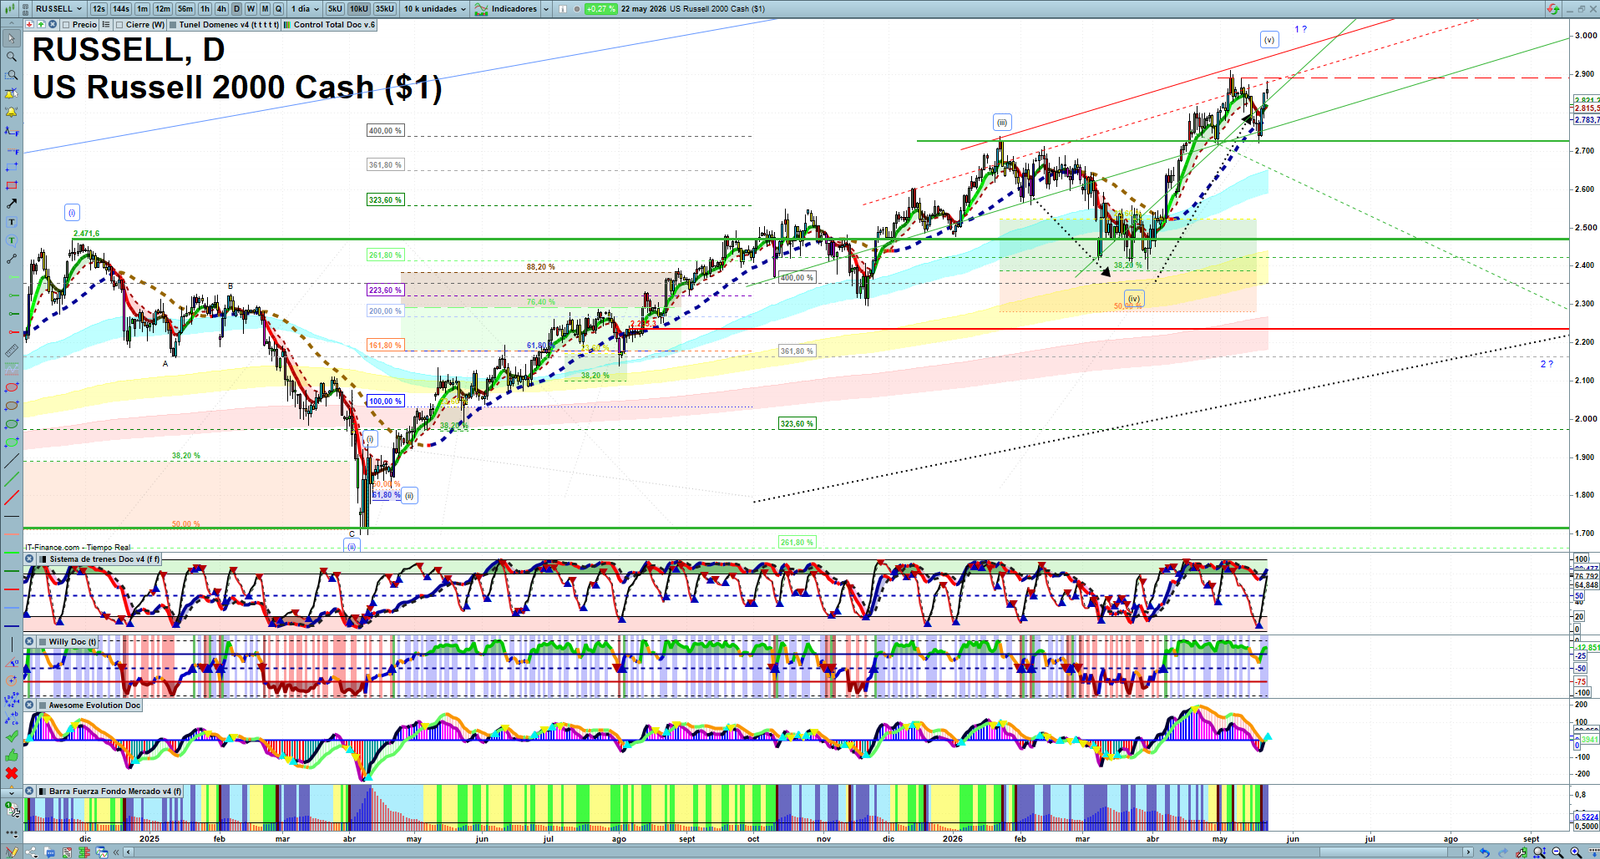
Task: Select the 4h timeframe
Action: tap(221, 9)
